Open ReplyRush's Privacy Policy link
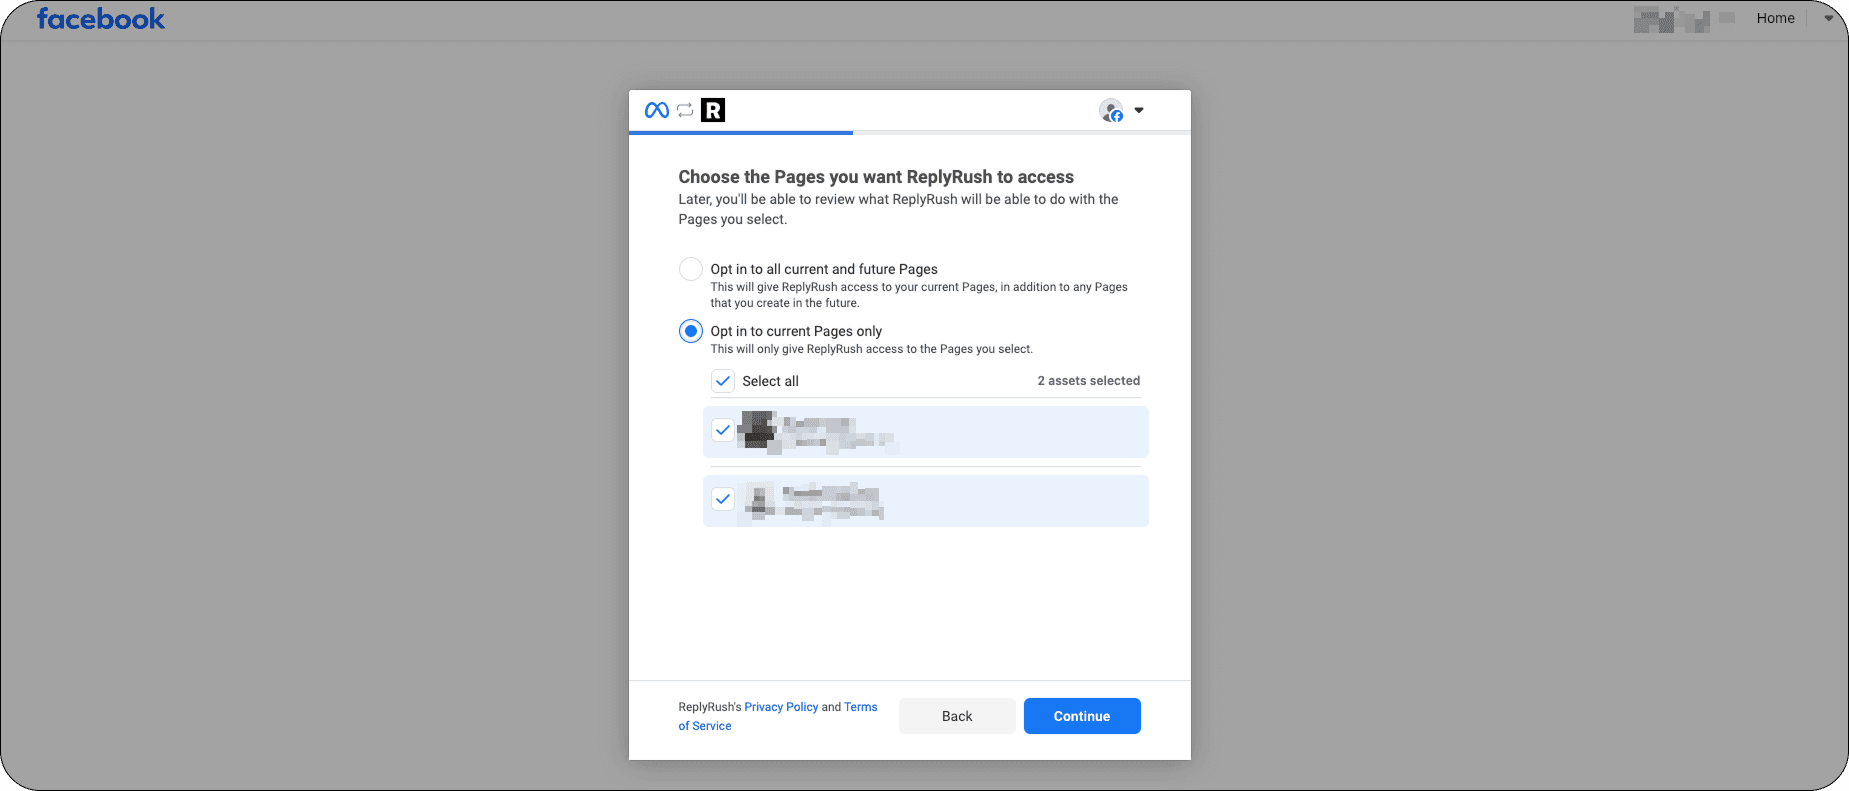The image size is (1849, 791). 781,707
